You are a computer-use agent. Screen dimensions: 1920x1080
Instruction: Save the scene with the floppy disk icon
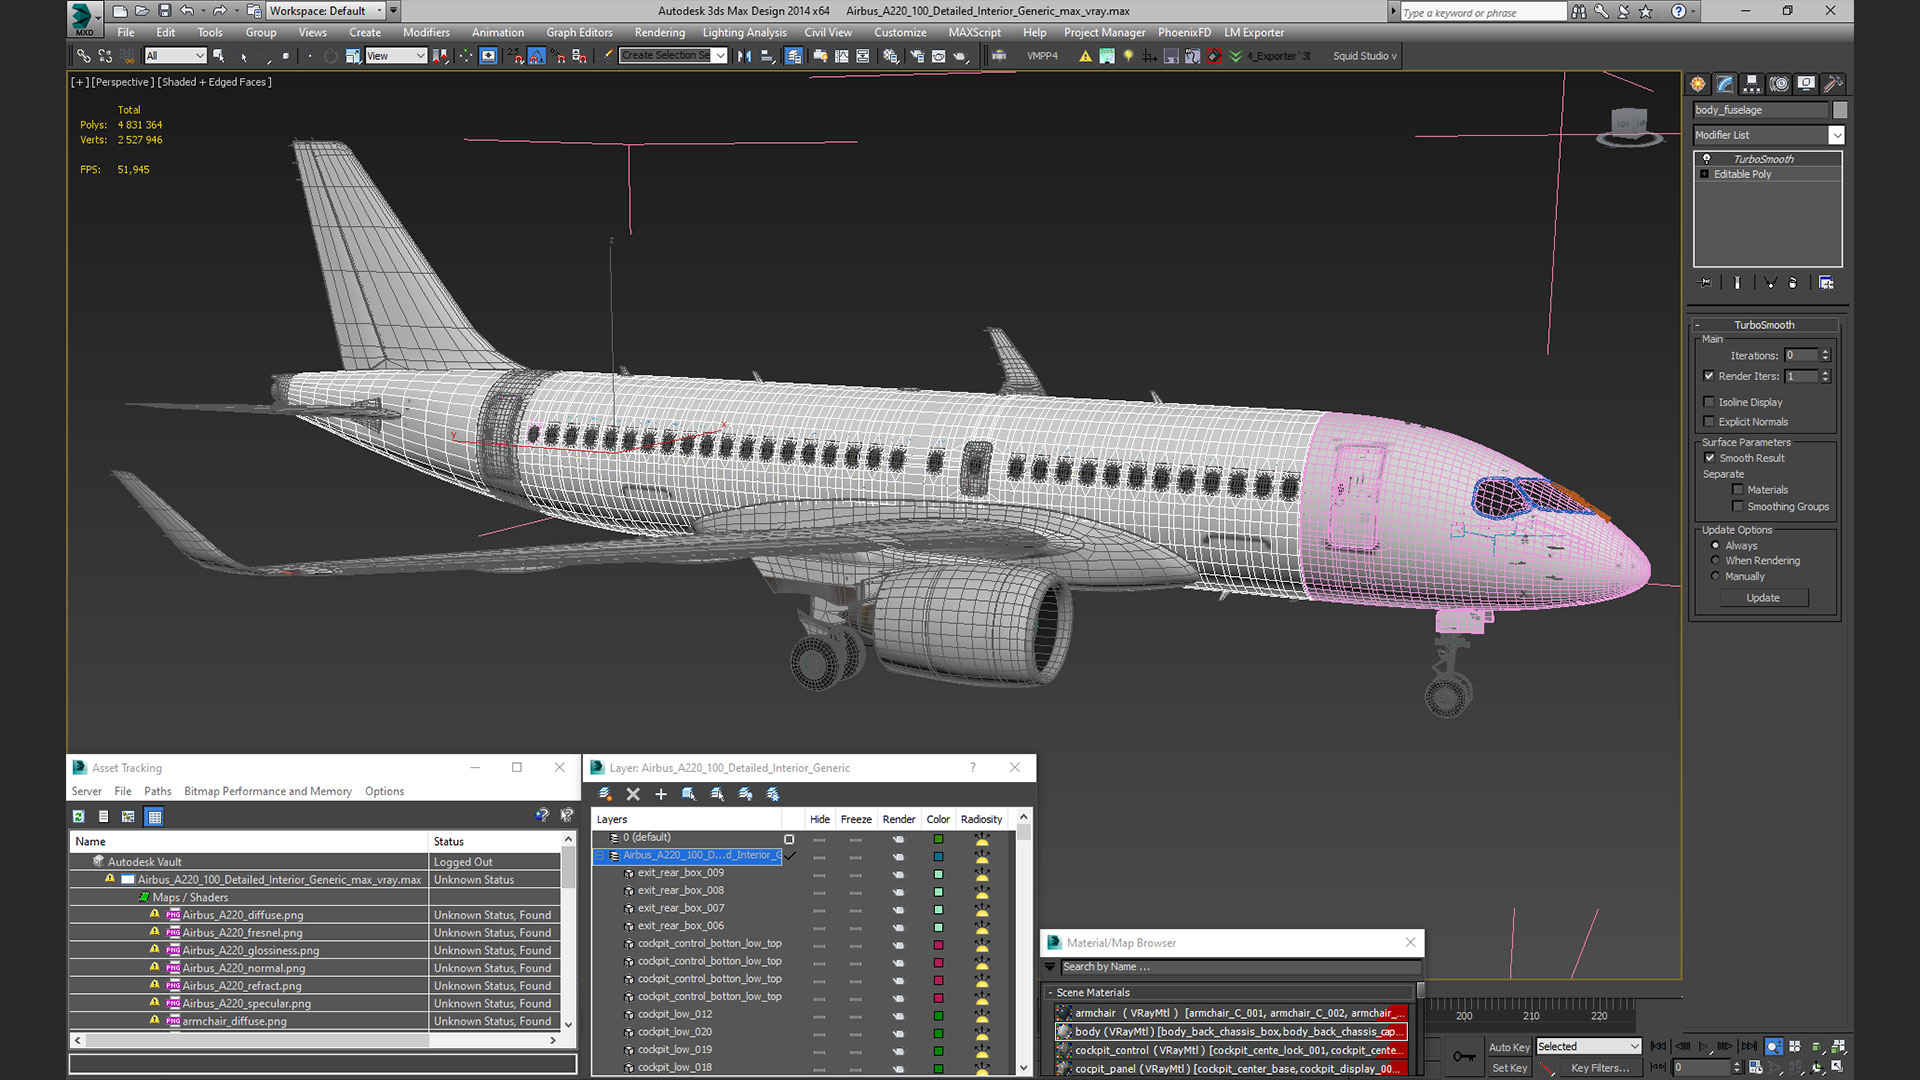(165, 11)
